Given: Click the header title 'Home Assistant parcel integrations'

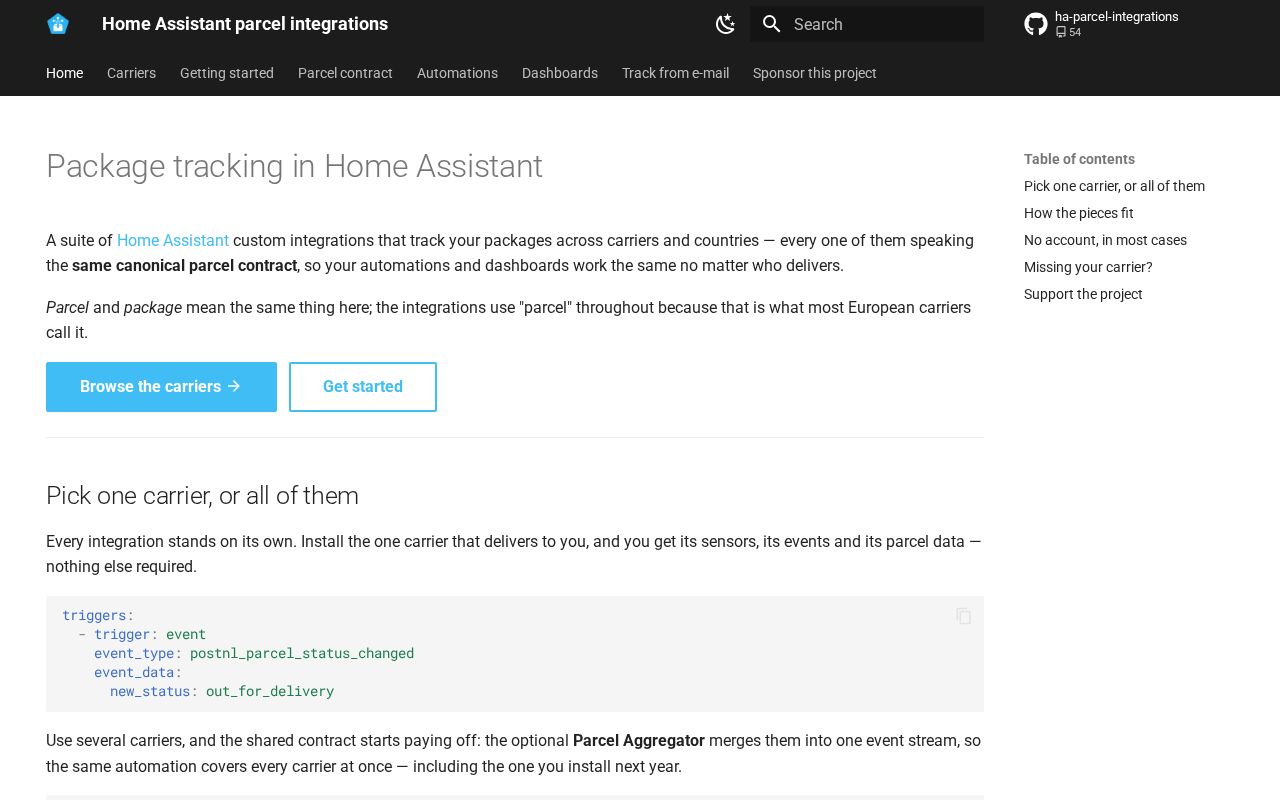Looking at the screenshot, I should (x=245, y=24).
